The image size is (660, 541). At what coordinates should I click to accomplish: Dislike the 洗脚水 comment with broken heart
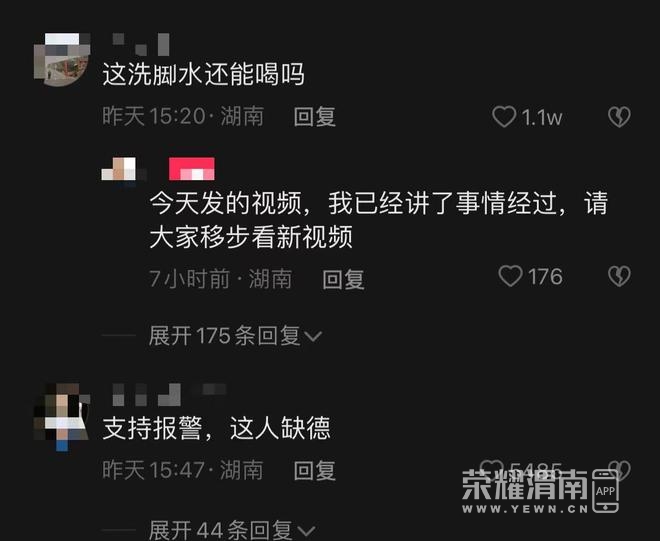tap(619, 117)
